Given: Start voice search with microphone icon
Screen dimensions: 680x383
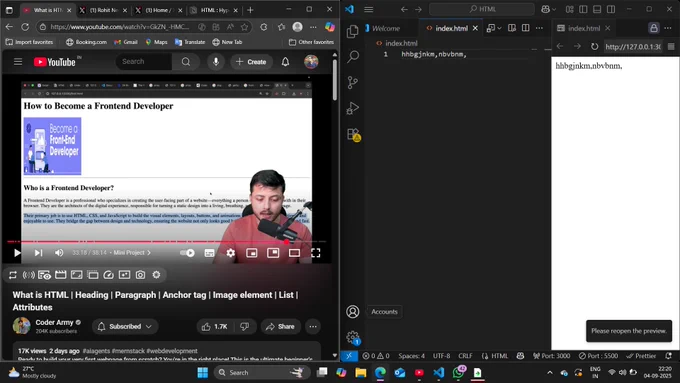Looking at the screenshot, I should 216,62.
